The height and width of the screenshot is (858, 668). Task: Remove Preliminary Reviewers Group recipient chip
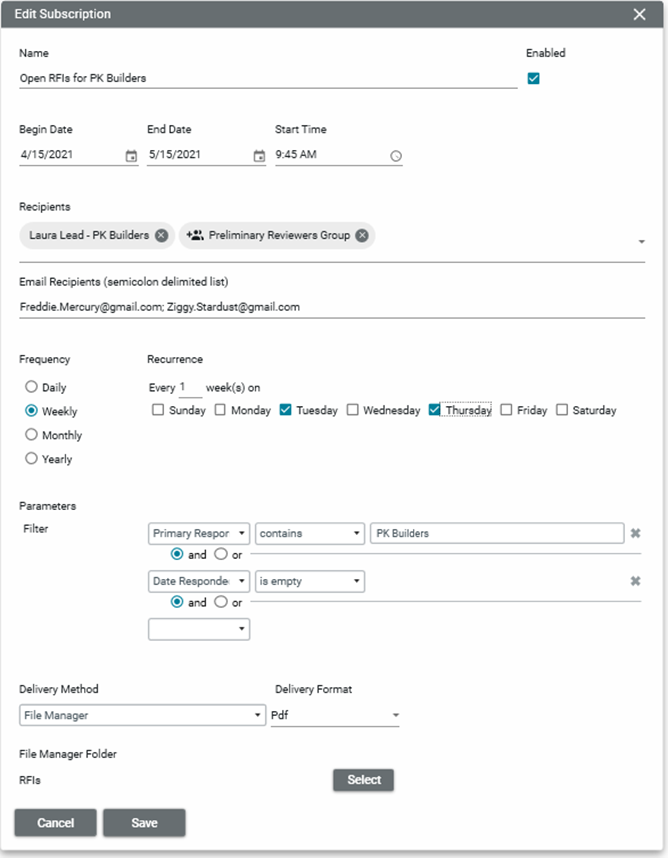pyautogui.click(x=362, y=236)
